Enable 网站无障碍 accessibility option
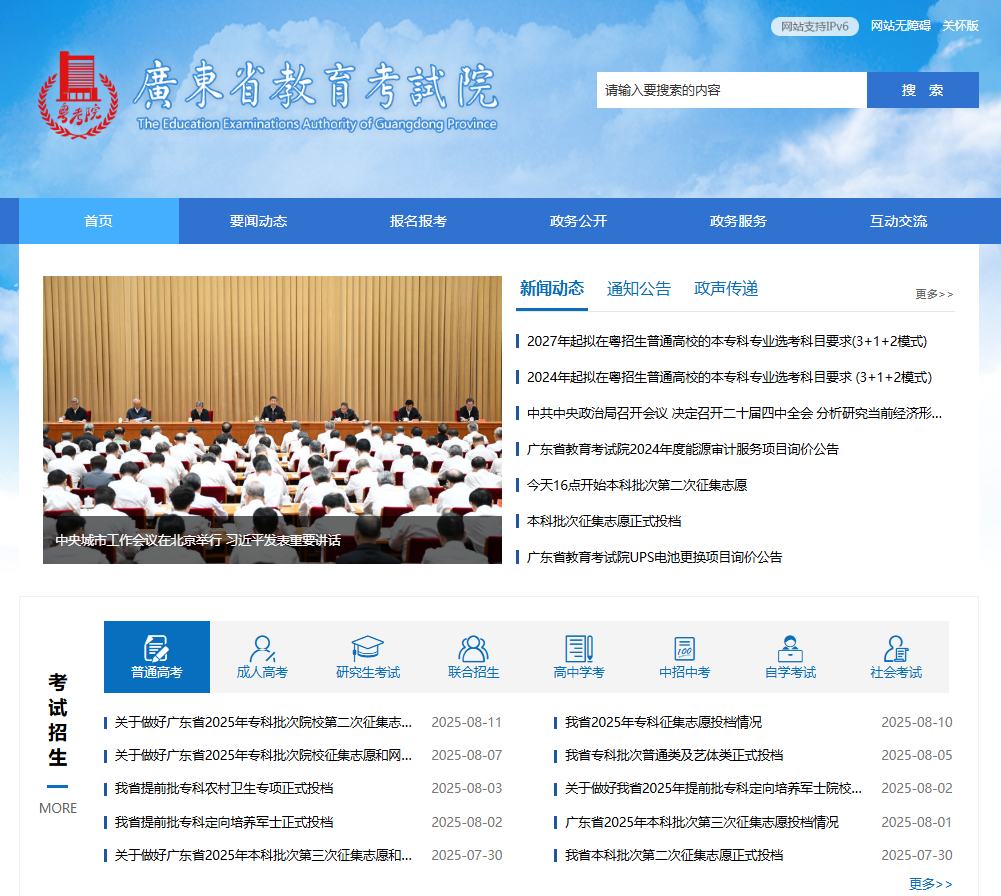This screenshot has height=896, width=1001. (900, 26)
